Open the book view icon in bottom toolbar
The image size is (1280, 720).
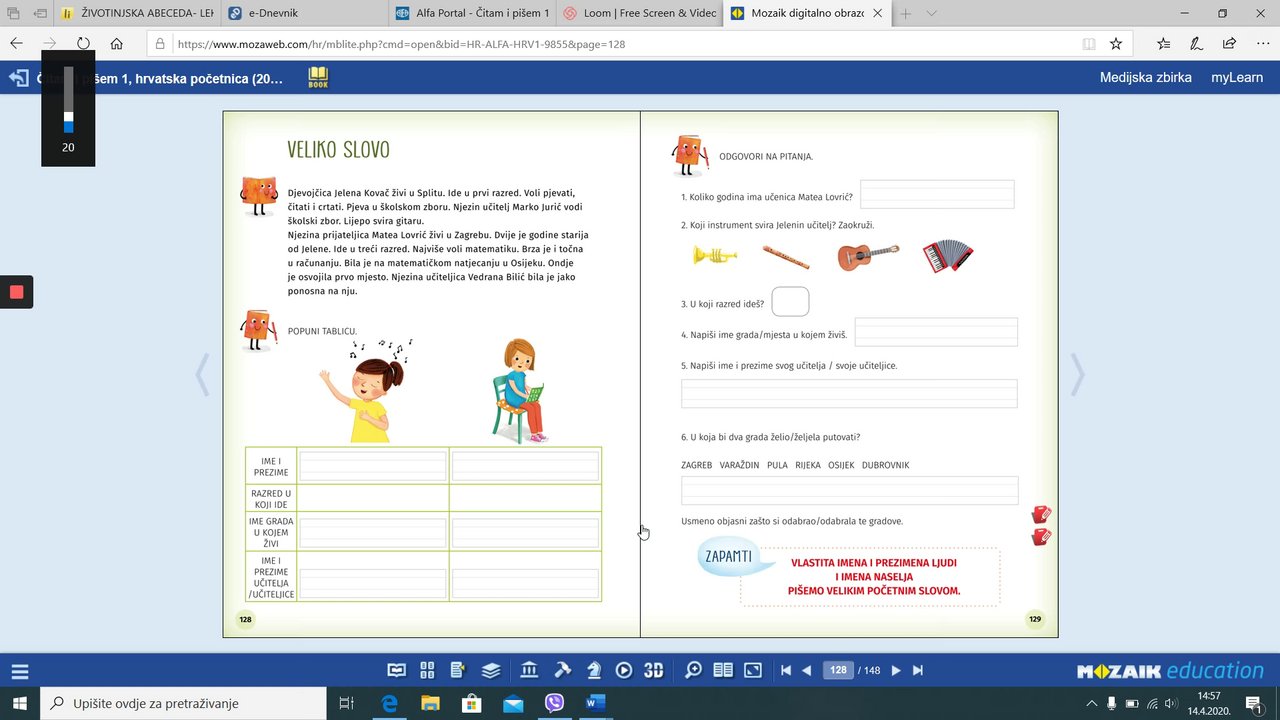(397, 670)
